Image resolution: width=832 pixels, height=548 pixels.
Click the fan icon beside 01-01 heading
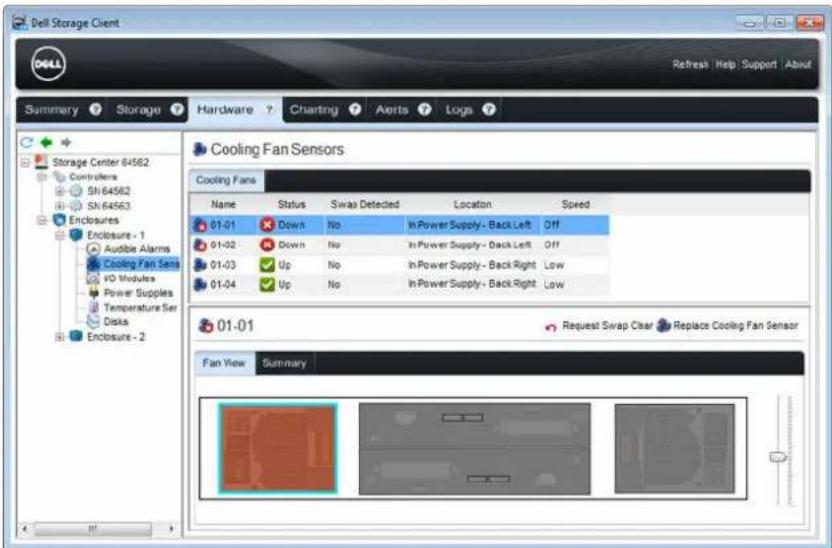tap(206, 325)
